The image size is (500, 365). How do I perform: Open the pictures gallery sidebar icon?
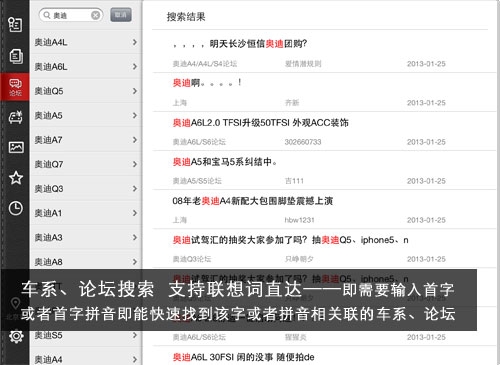click(16, 147)
